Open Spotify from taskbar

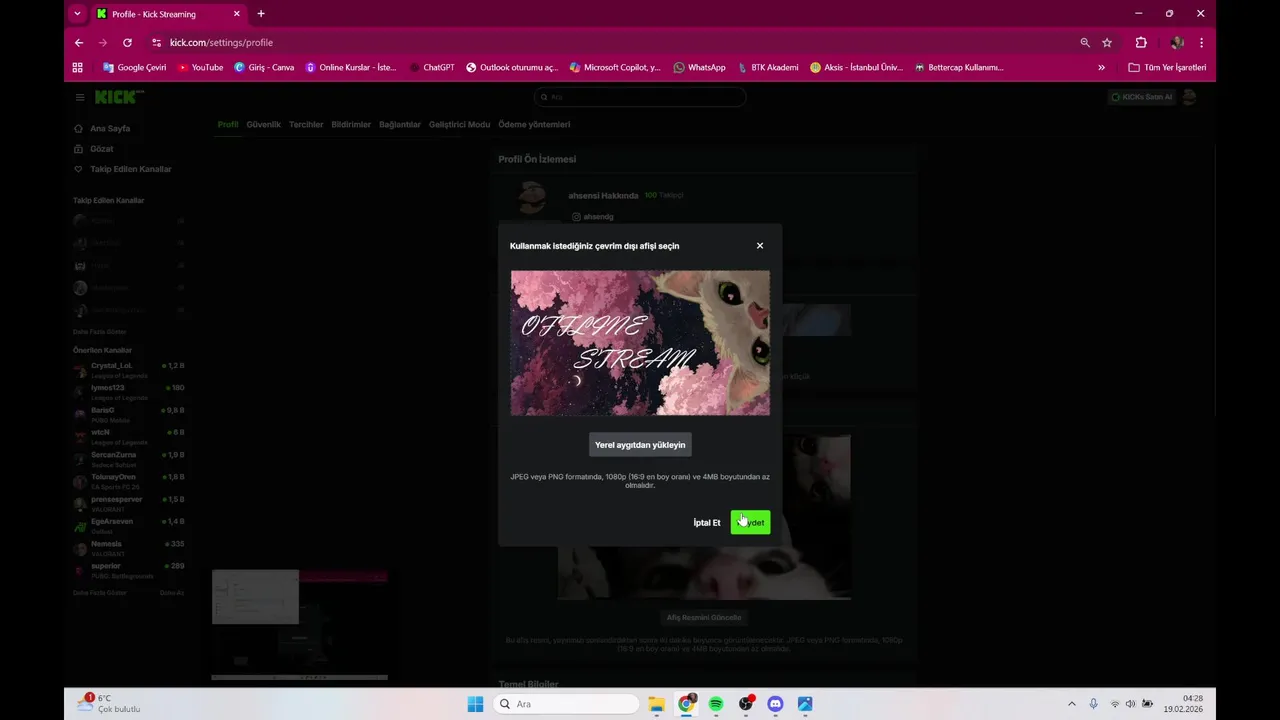point(716,704)
